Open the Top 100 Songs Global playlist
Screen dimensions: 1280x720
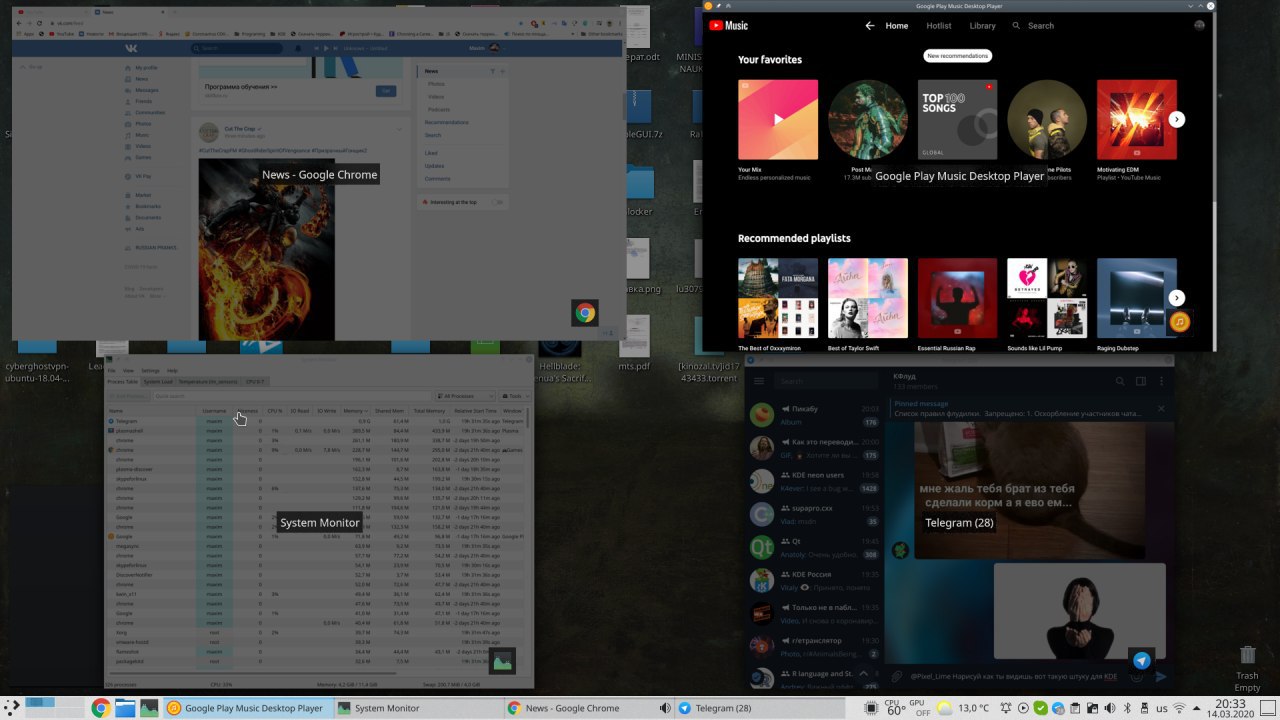coord(957,119)
